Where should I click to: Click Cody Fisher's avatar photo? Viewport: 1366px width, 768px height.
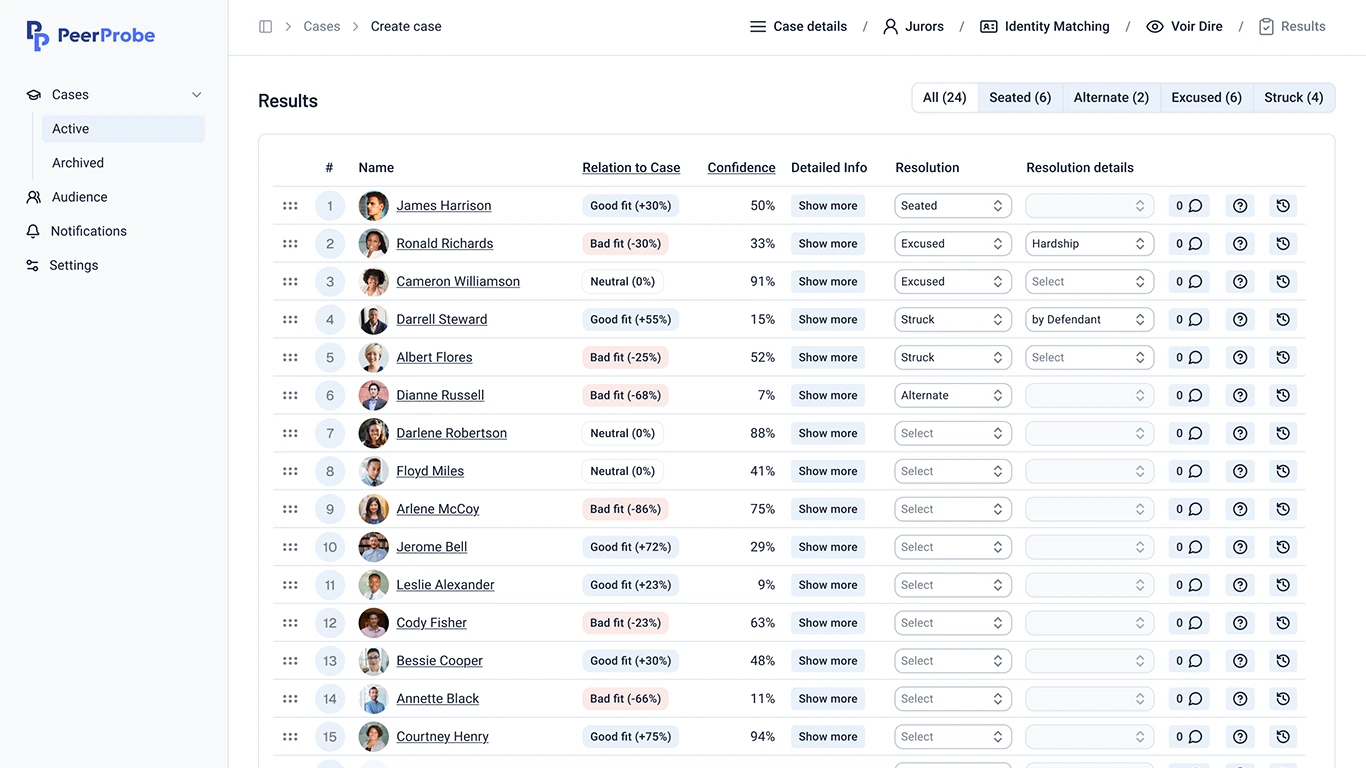click(374, 623)
